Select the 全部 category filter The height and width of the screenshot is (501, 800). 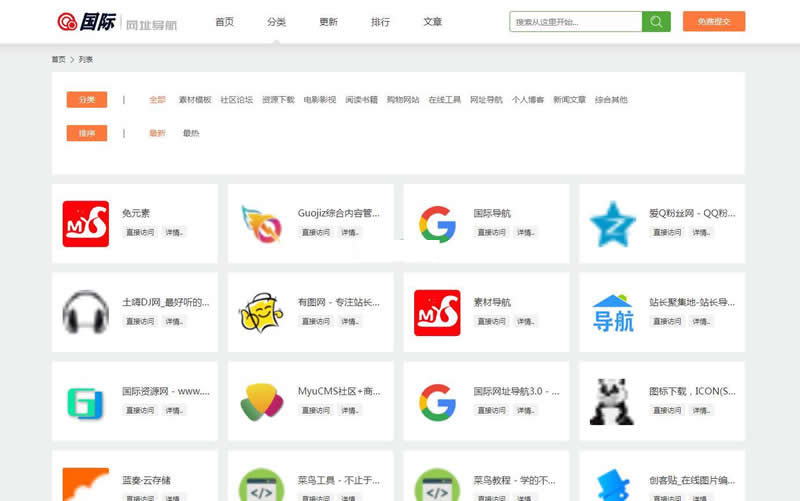click(157, 99)
